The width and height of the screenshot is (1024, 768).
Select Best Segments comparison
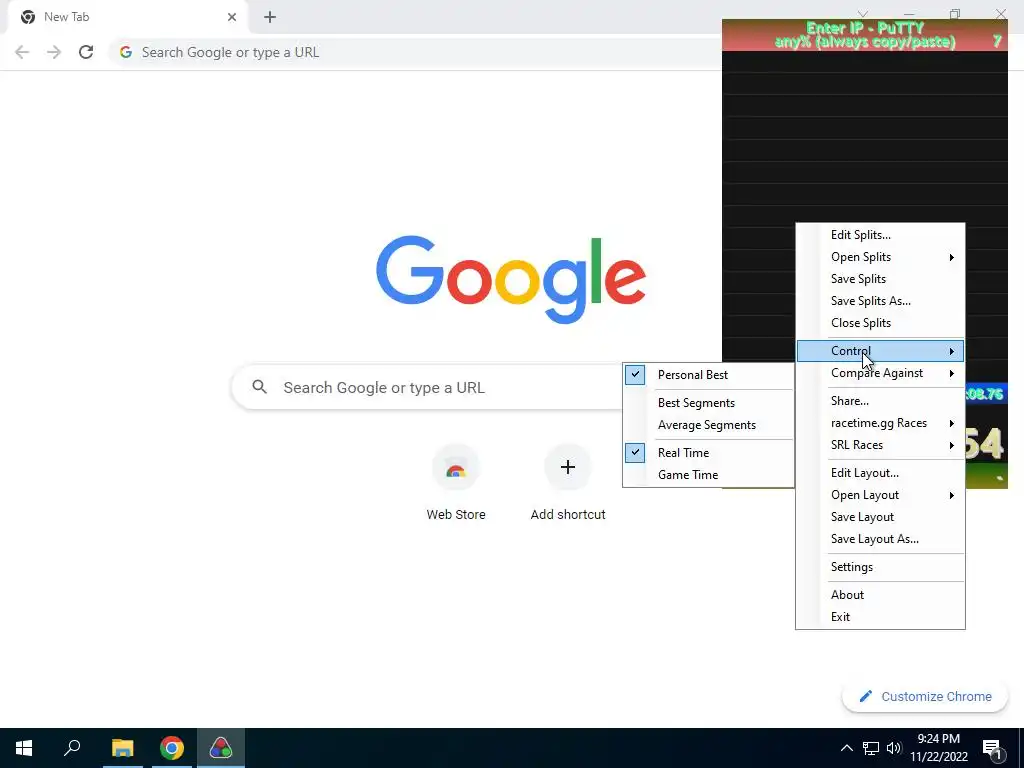(x=709, y=403)
